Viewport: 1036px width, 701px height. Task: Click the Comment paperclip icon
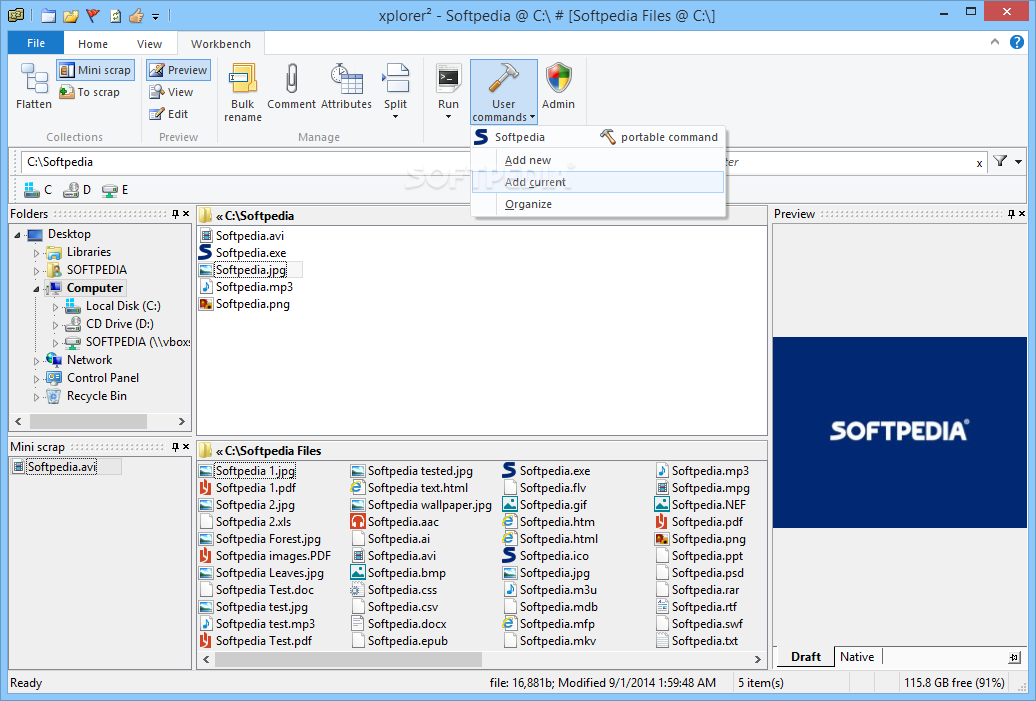coord(291,78)
